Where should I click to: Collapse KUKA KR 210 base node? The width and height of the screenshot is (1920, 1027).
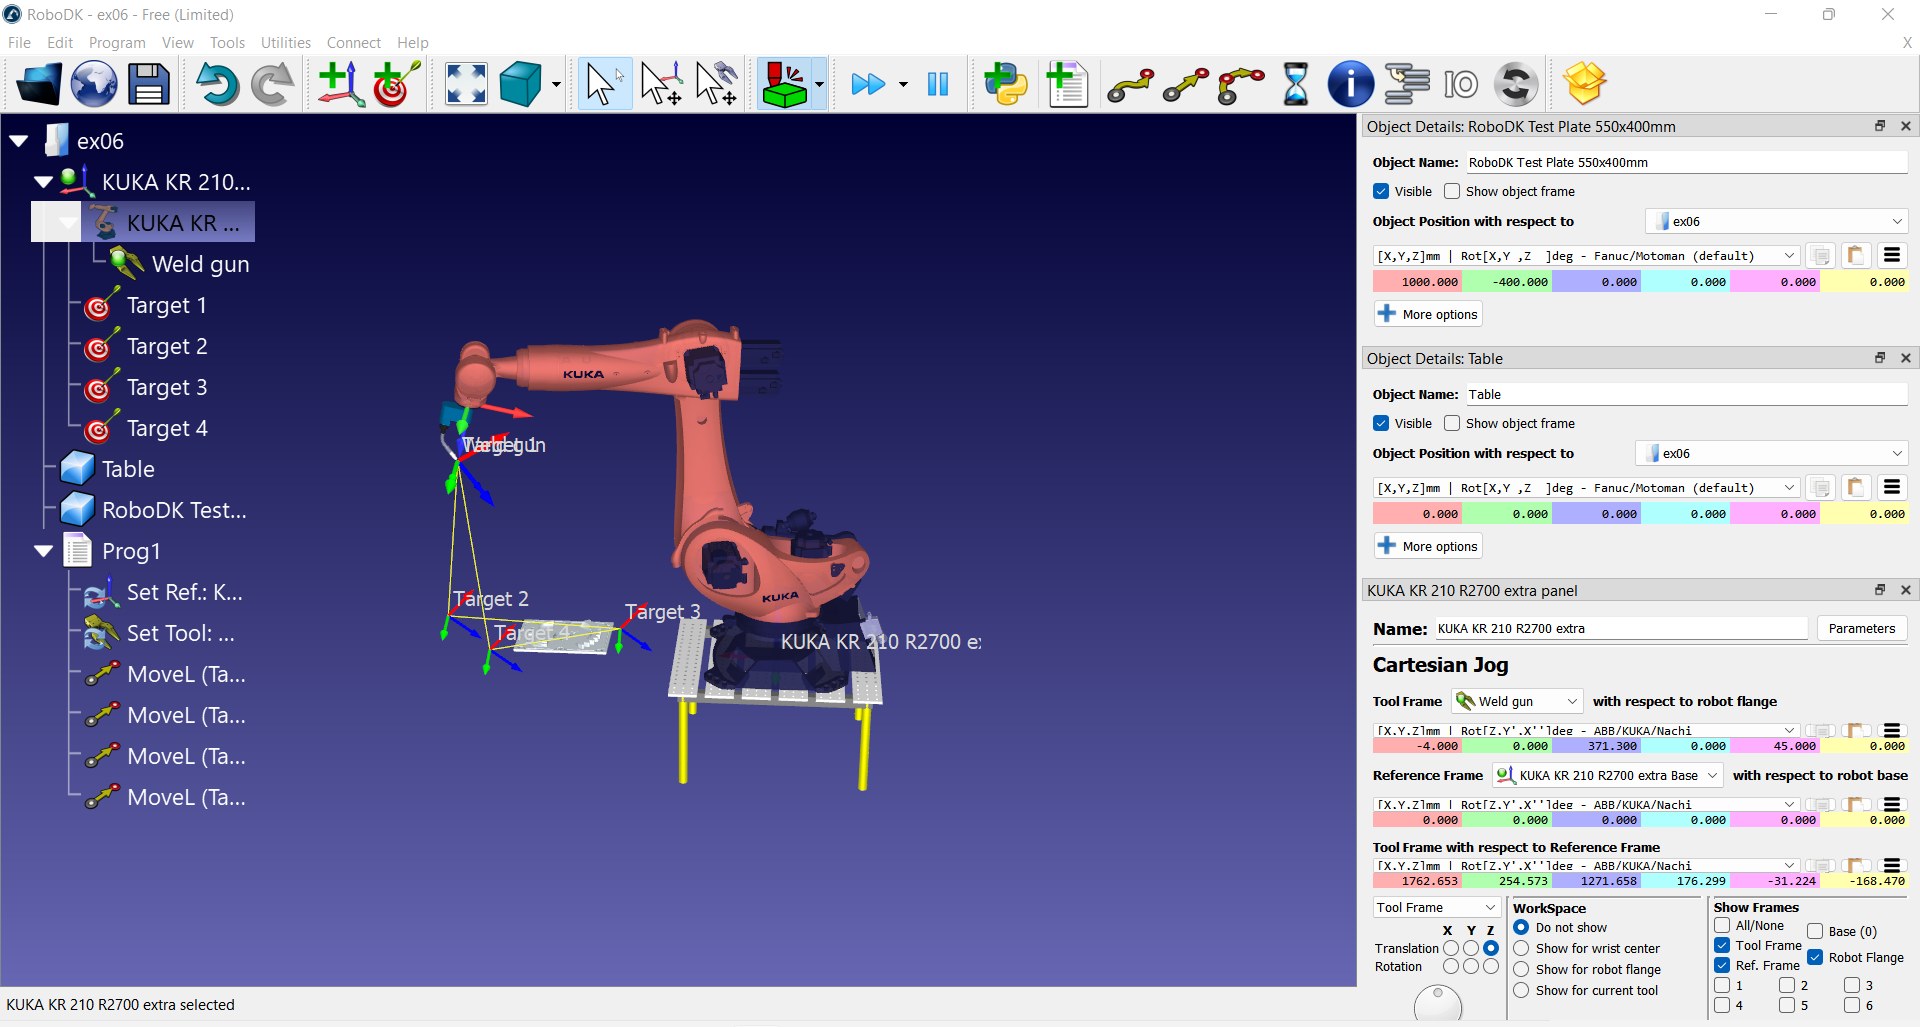pos(43,182)
